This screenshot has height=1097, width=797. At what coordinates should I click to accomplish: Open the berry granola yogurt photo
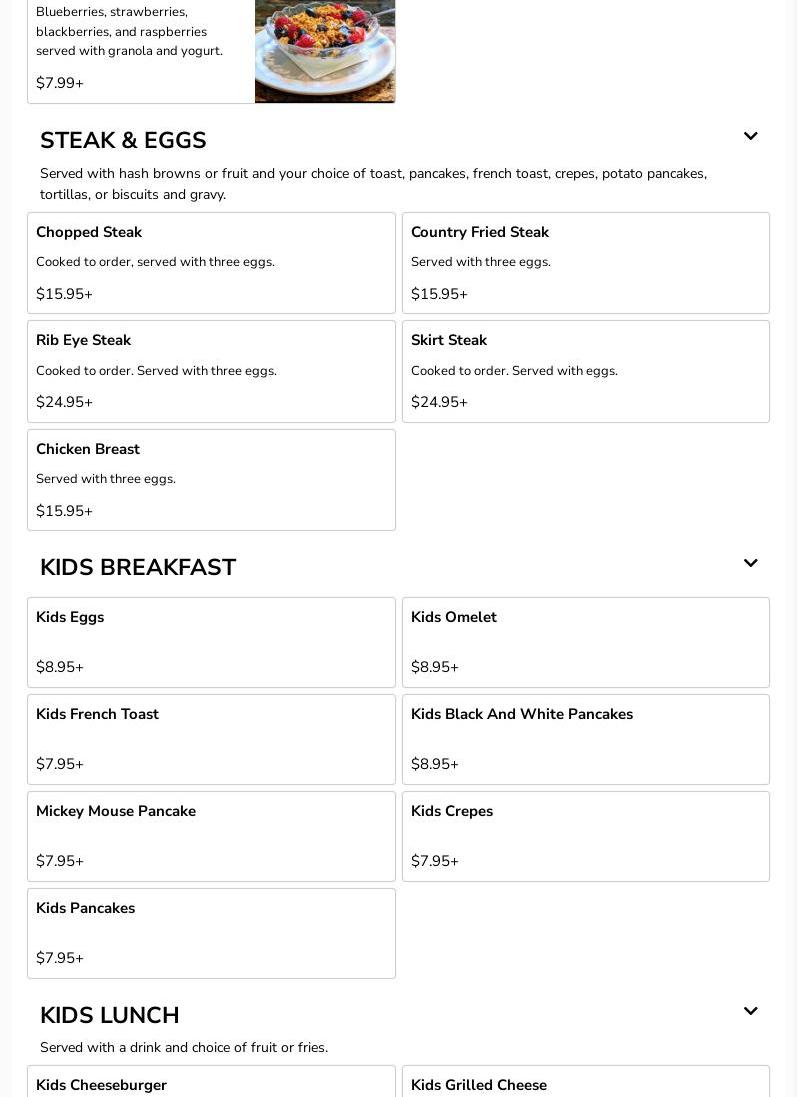(x=325, y=50)
